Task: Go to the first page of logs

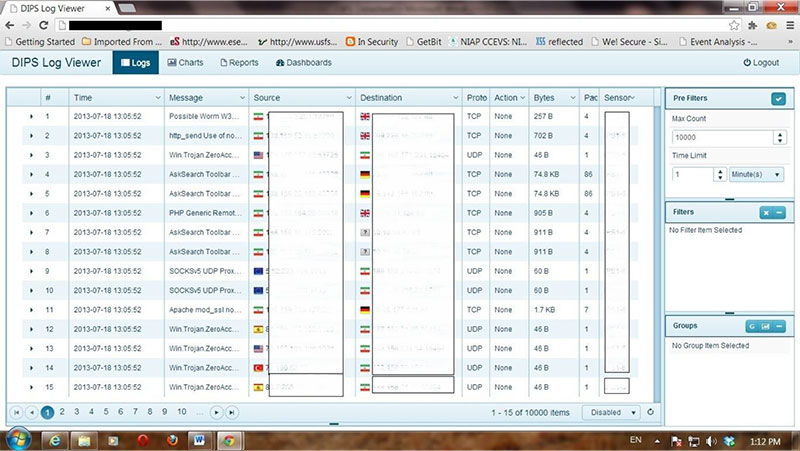Action: tap(17, 412)
